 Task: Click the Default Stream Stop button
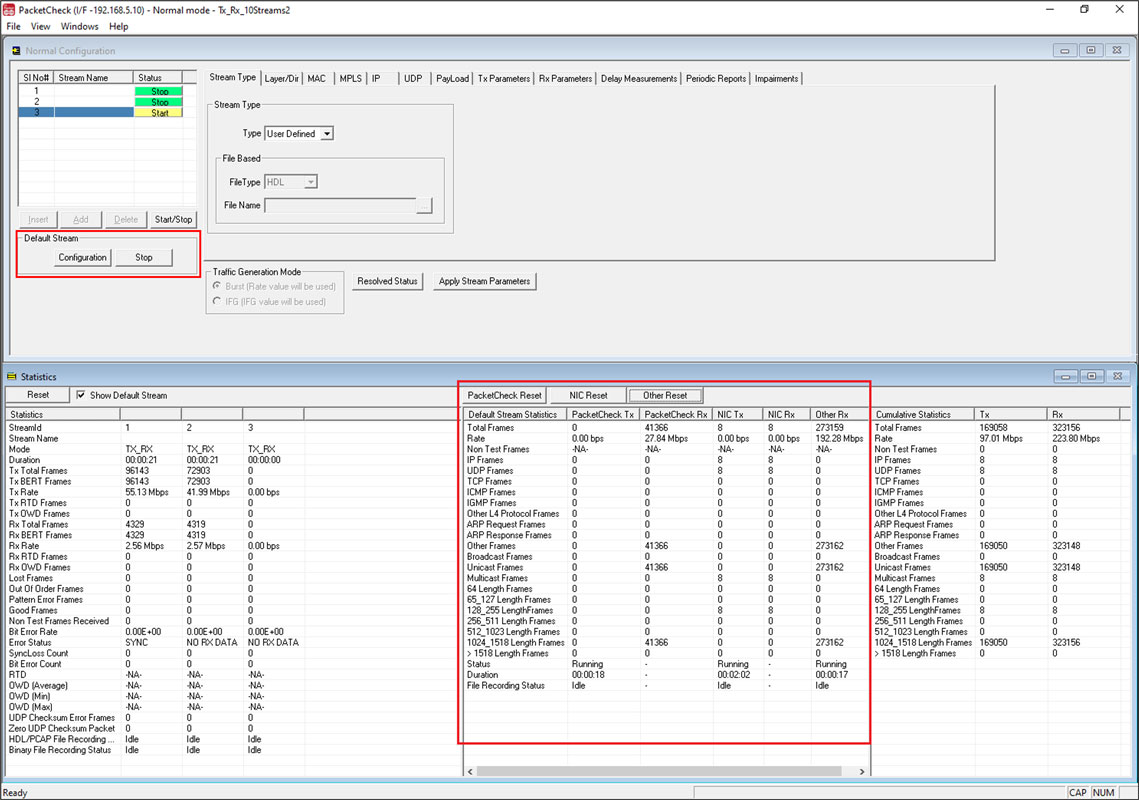click(144, 257)
